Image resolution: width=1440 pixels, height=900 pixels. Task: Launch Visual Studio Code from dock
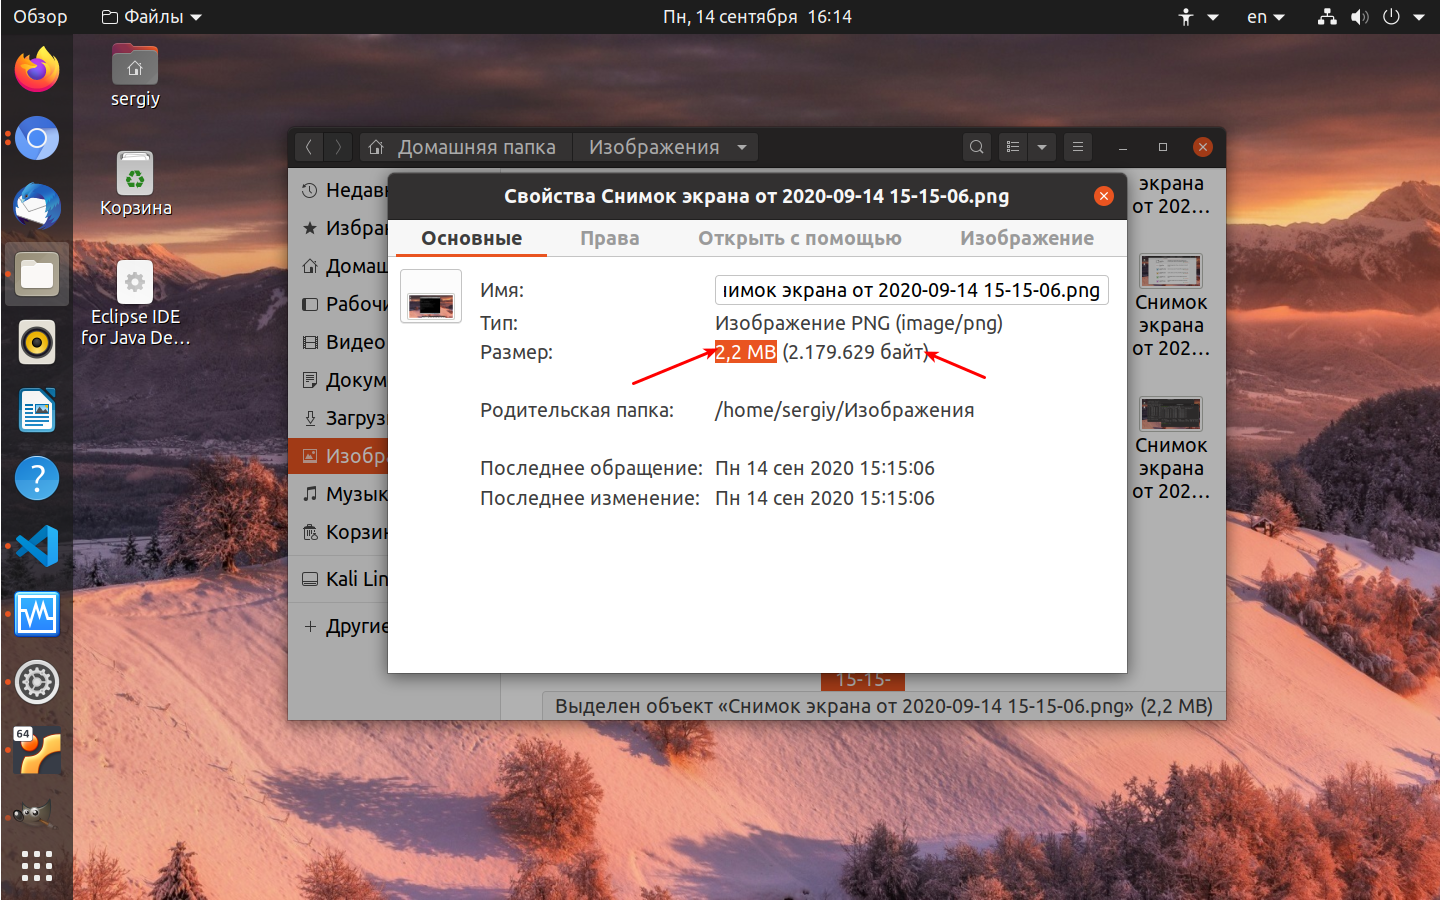click(37, 546)
